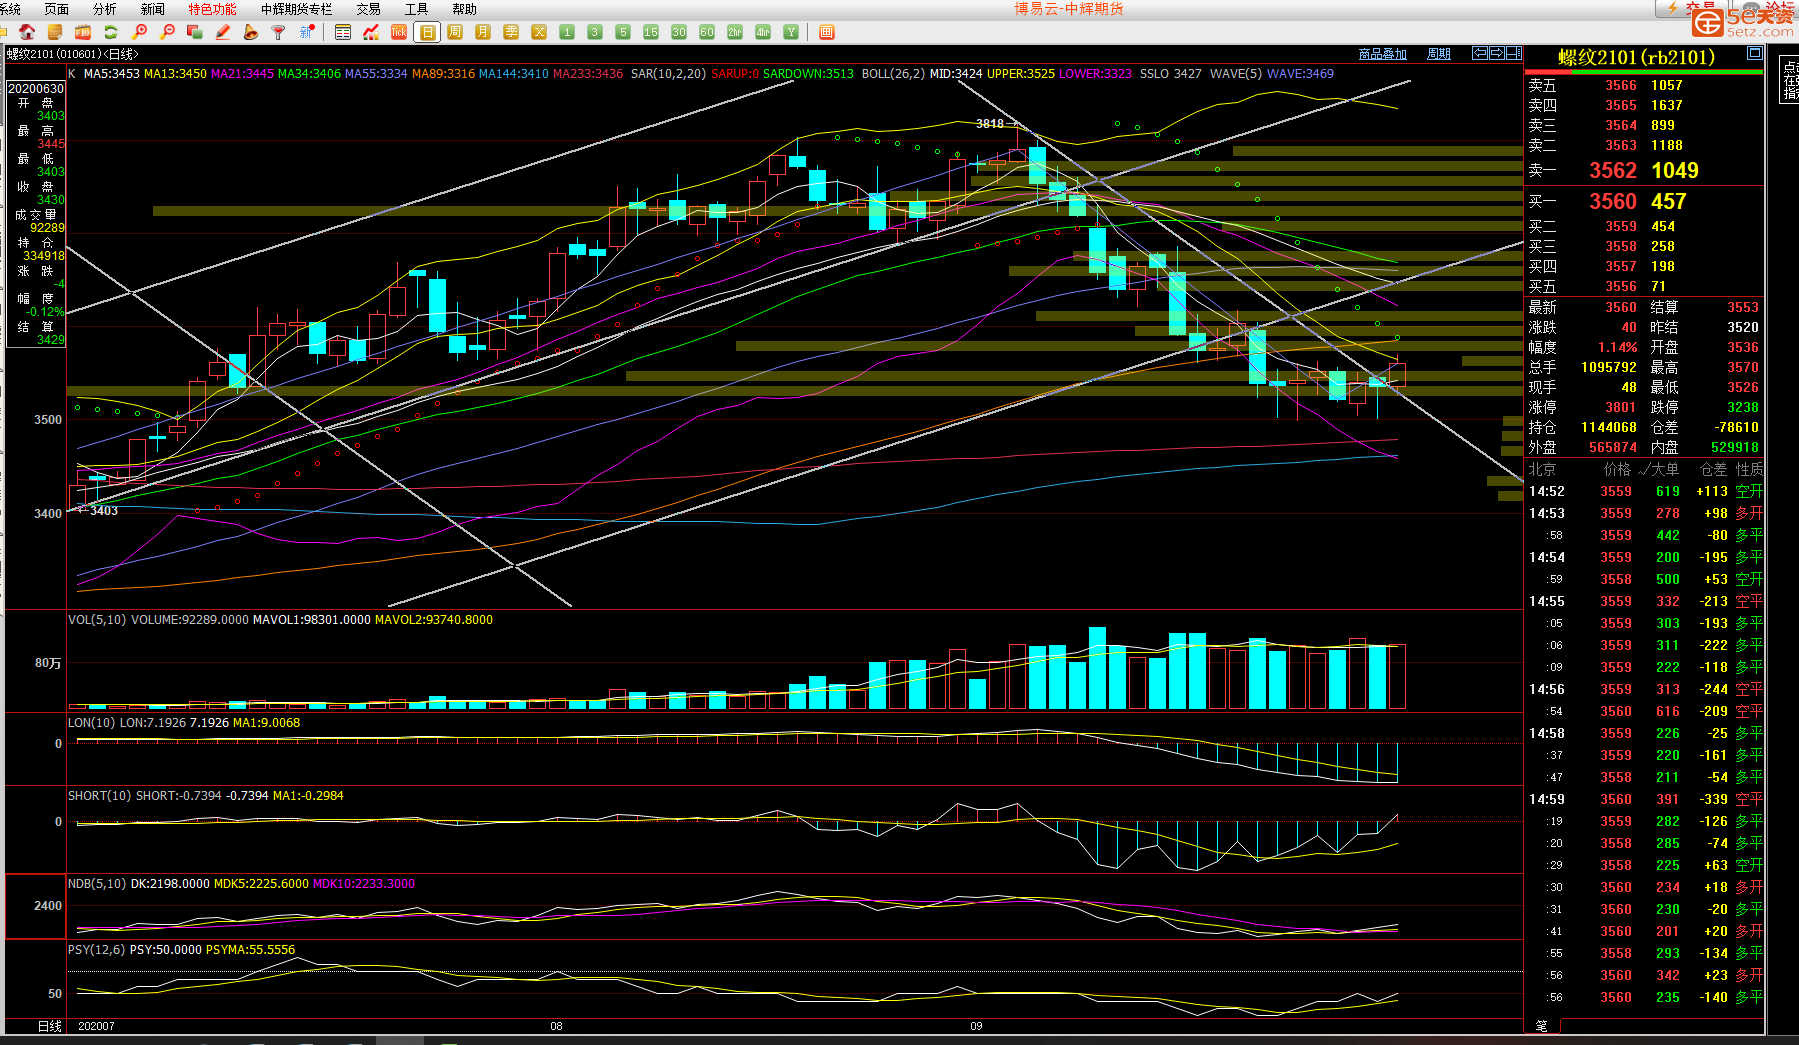Select the 15-minute period button
Viewport: 1799px width, 1045px height.
[651, 32]
